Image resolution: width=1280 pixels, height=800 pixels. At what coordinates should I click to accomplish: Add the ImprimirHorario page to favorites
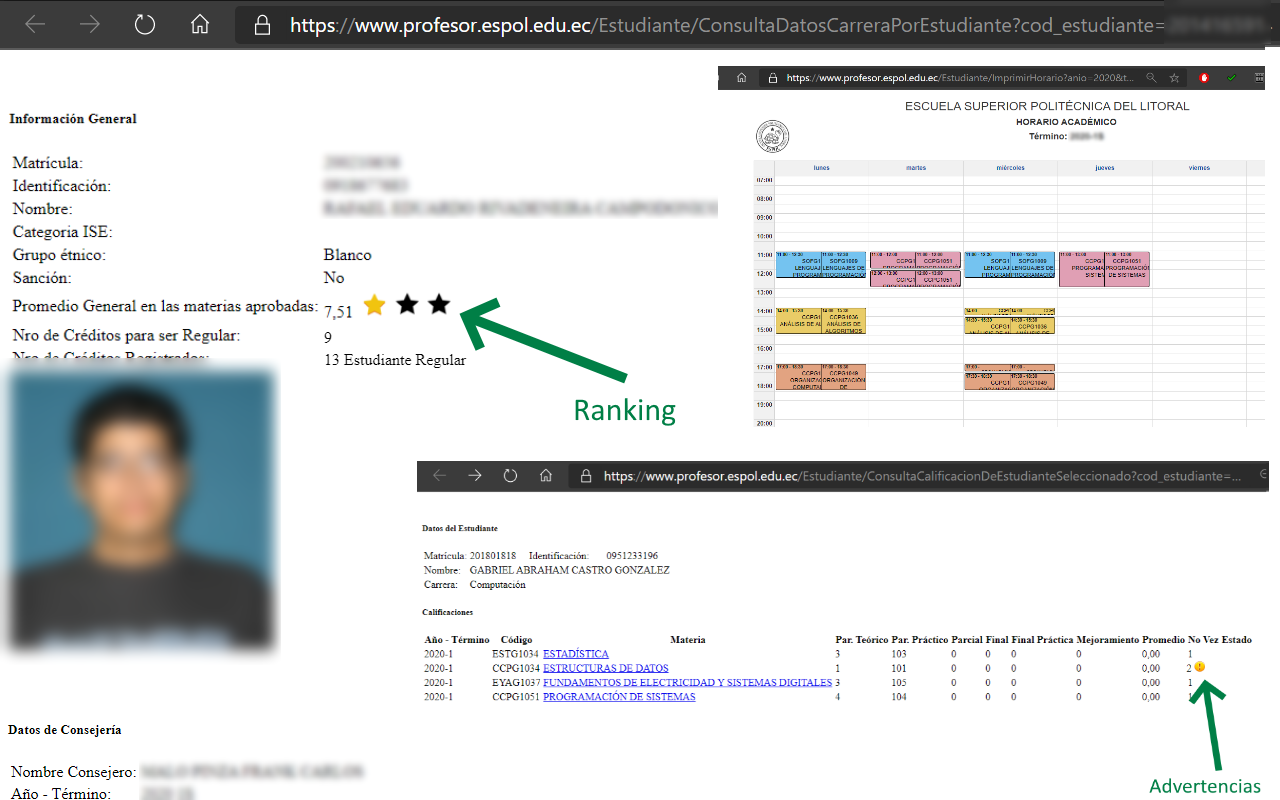click(1175, 77)
